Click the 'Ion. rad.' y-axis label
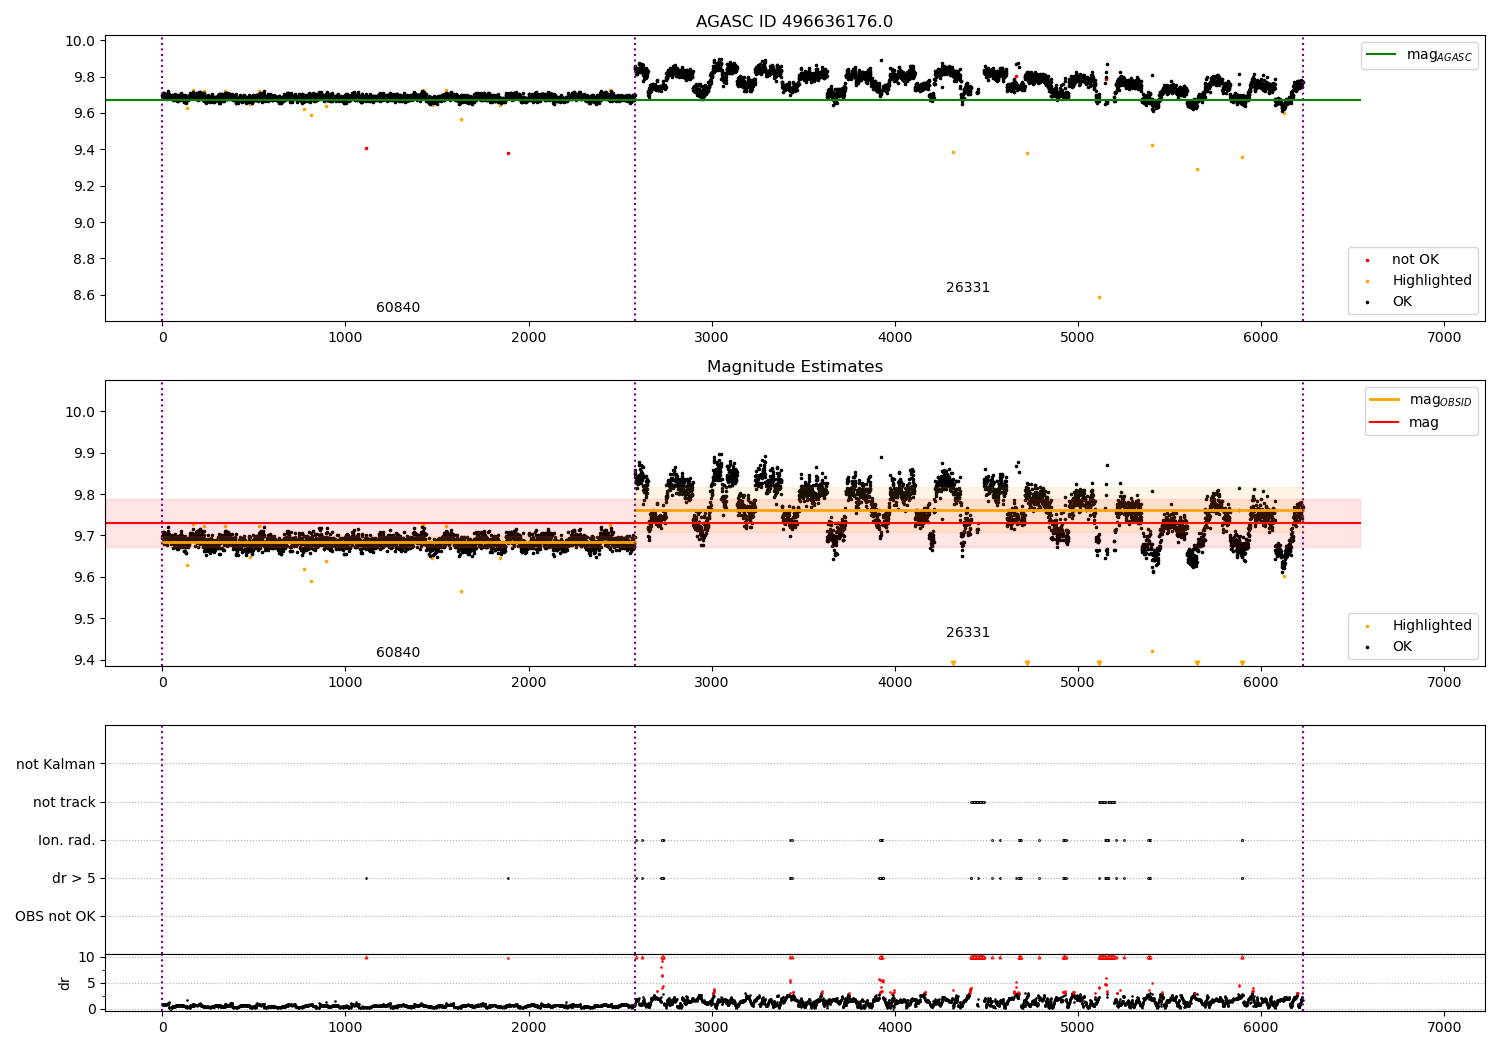The width and height of the screenshot is (1500, 1050). coord(67,840)
